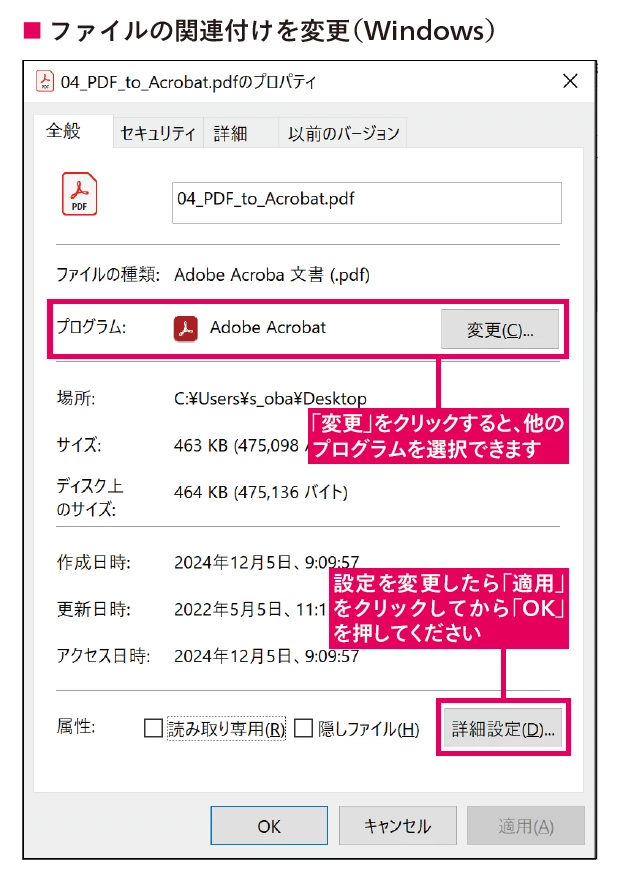Click the 適用(A) button
Image resolution: width=620 pixels, height=880 pixels.
pos(526,826)
